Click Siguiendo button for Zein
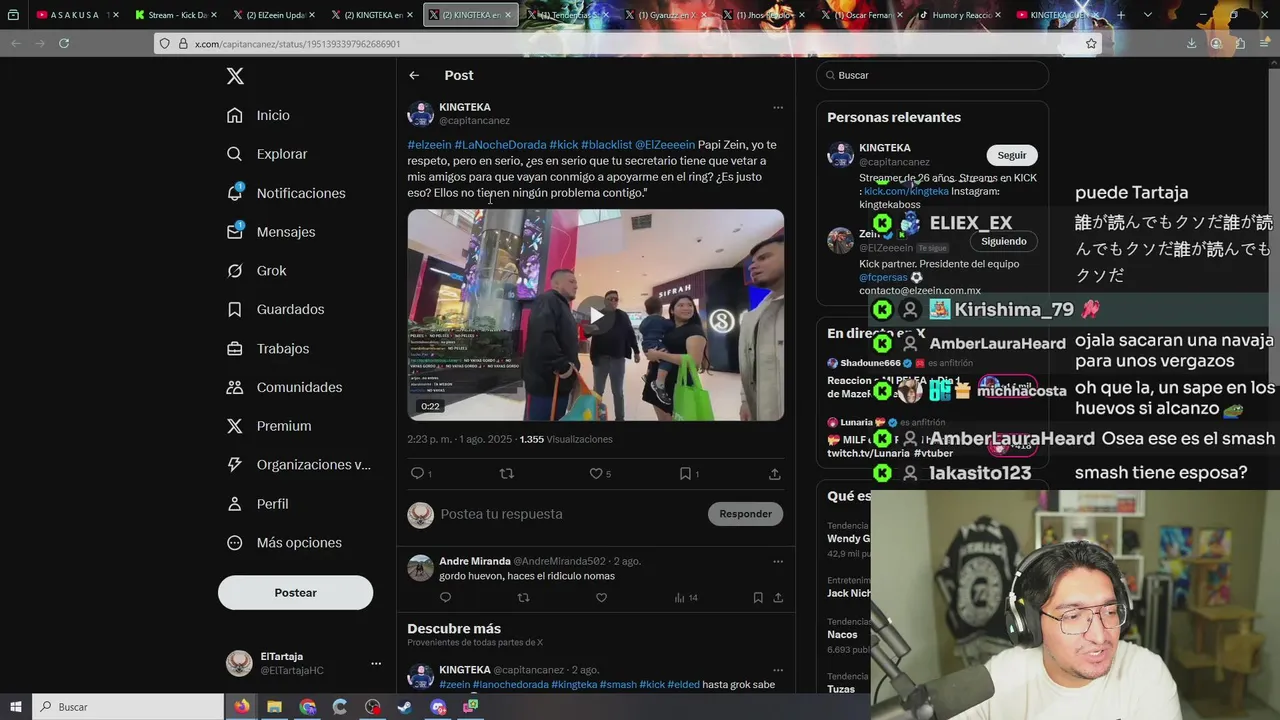This screenshot has width=1280, height=720. pyautogui.click(x=1003, y=241)
